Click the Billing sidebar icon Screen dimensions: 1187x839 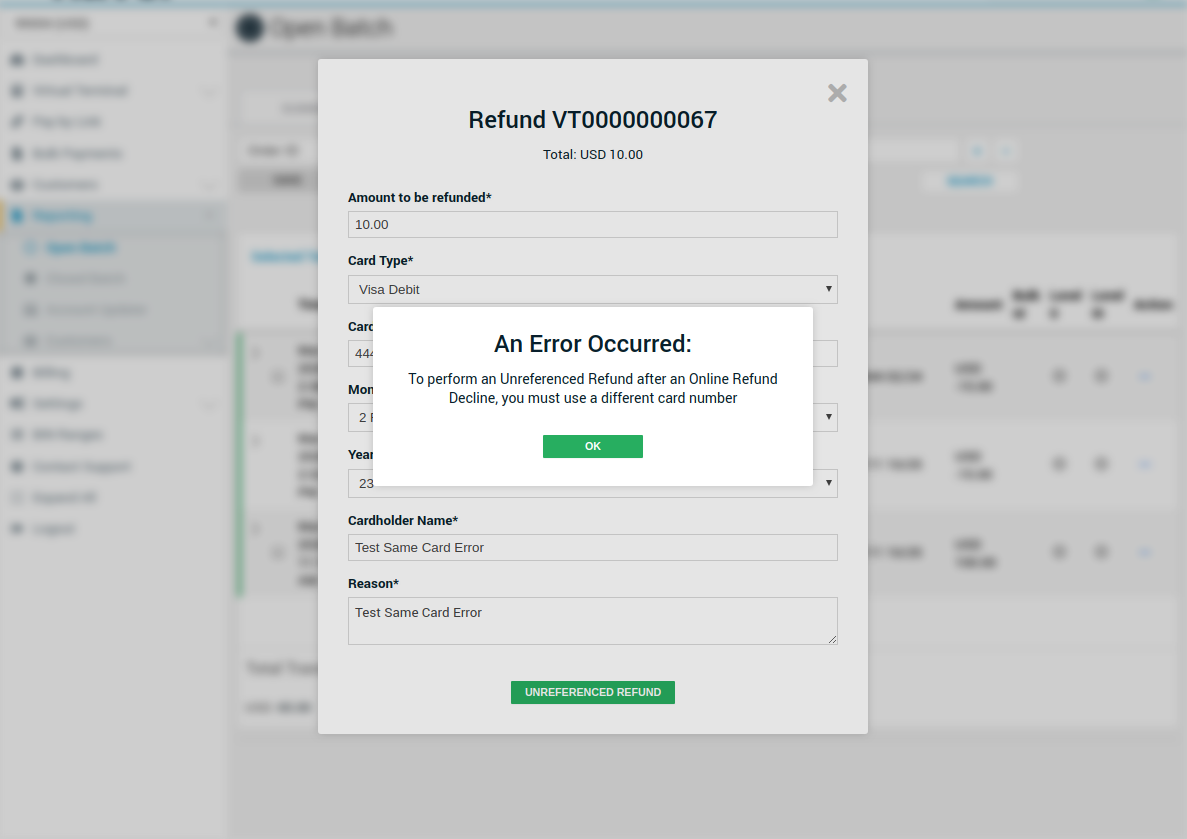(16, 373)
